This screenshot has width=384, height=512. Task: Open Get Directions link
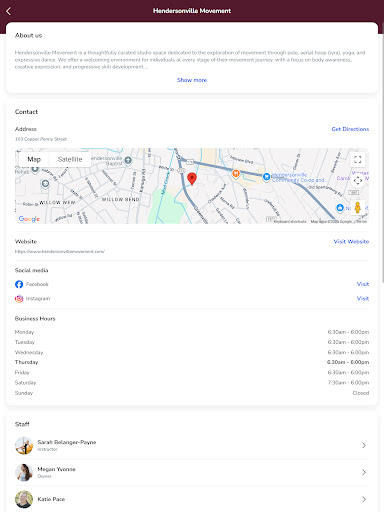coord(350,129)
